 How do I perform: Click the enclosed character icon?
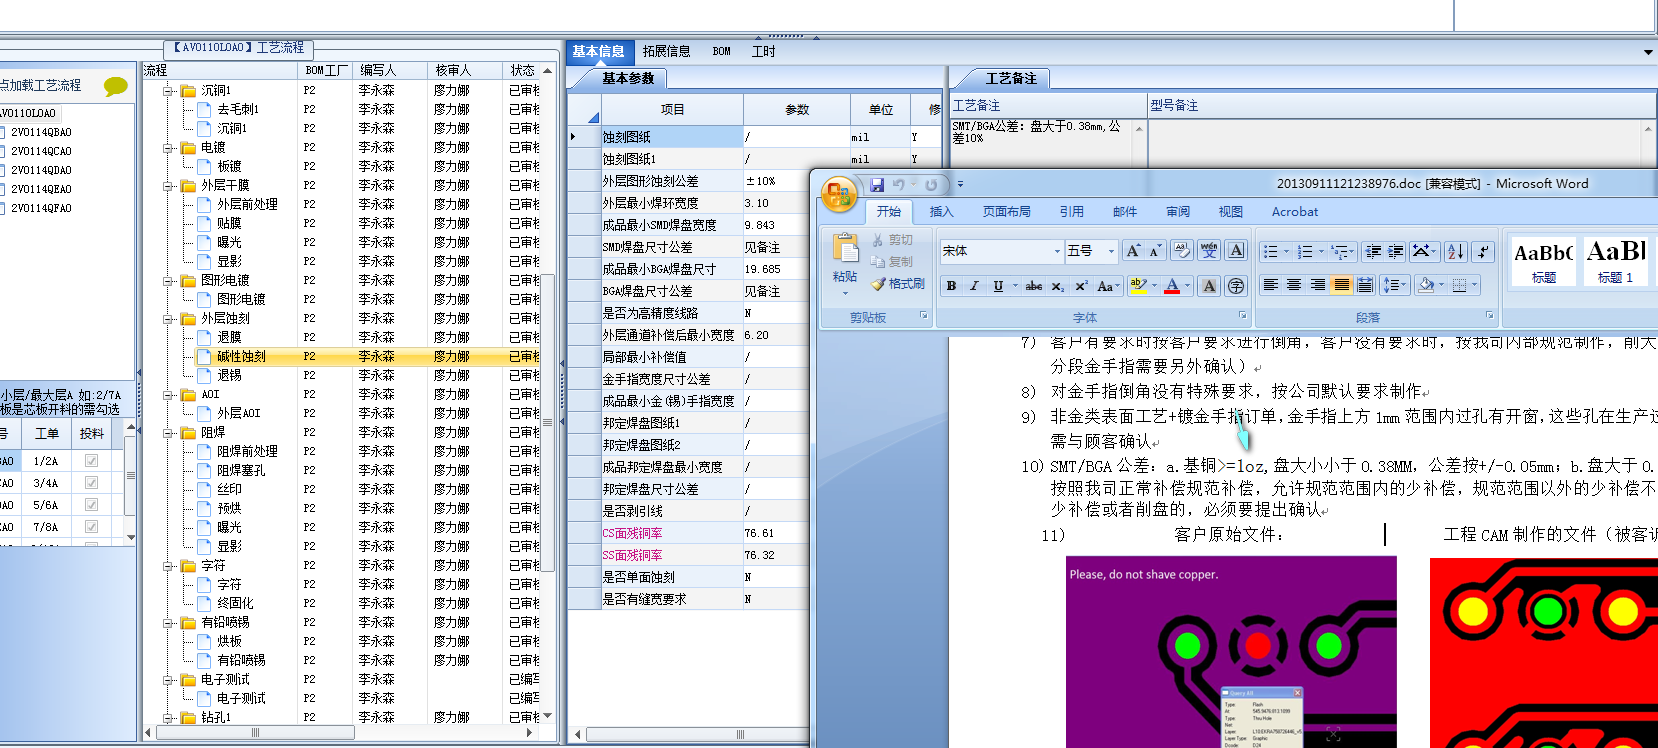point(1236,286)
